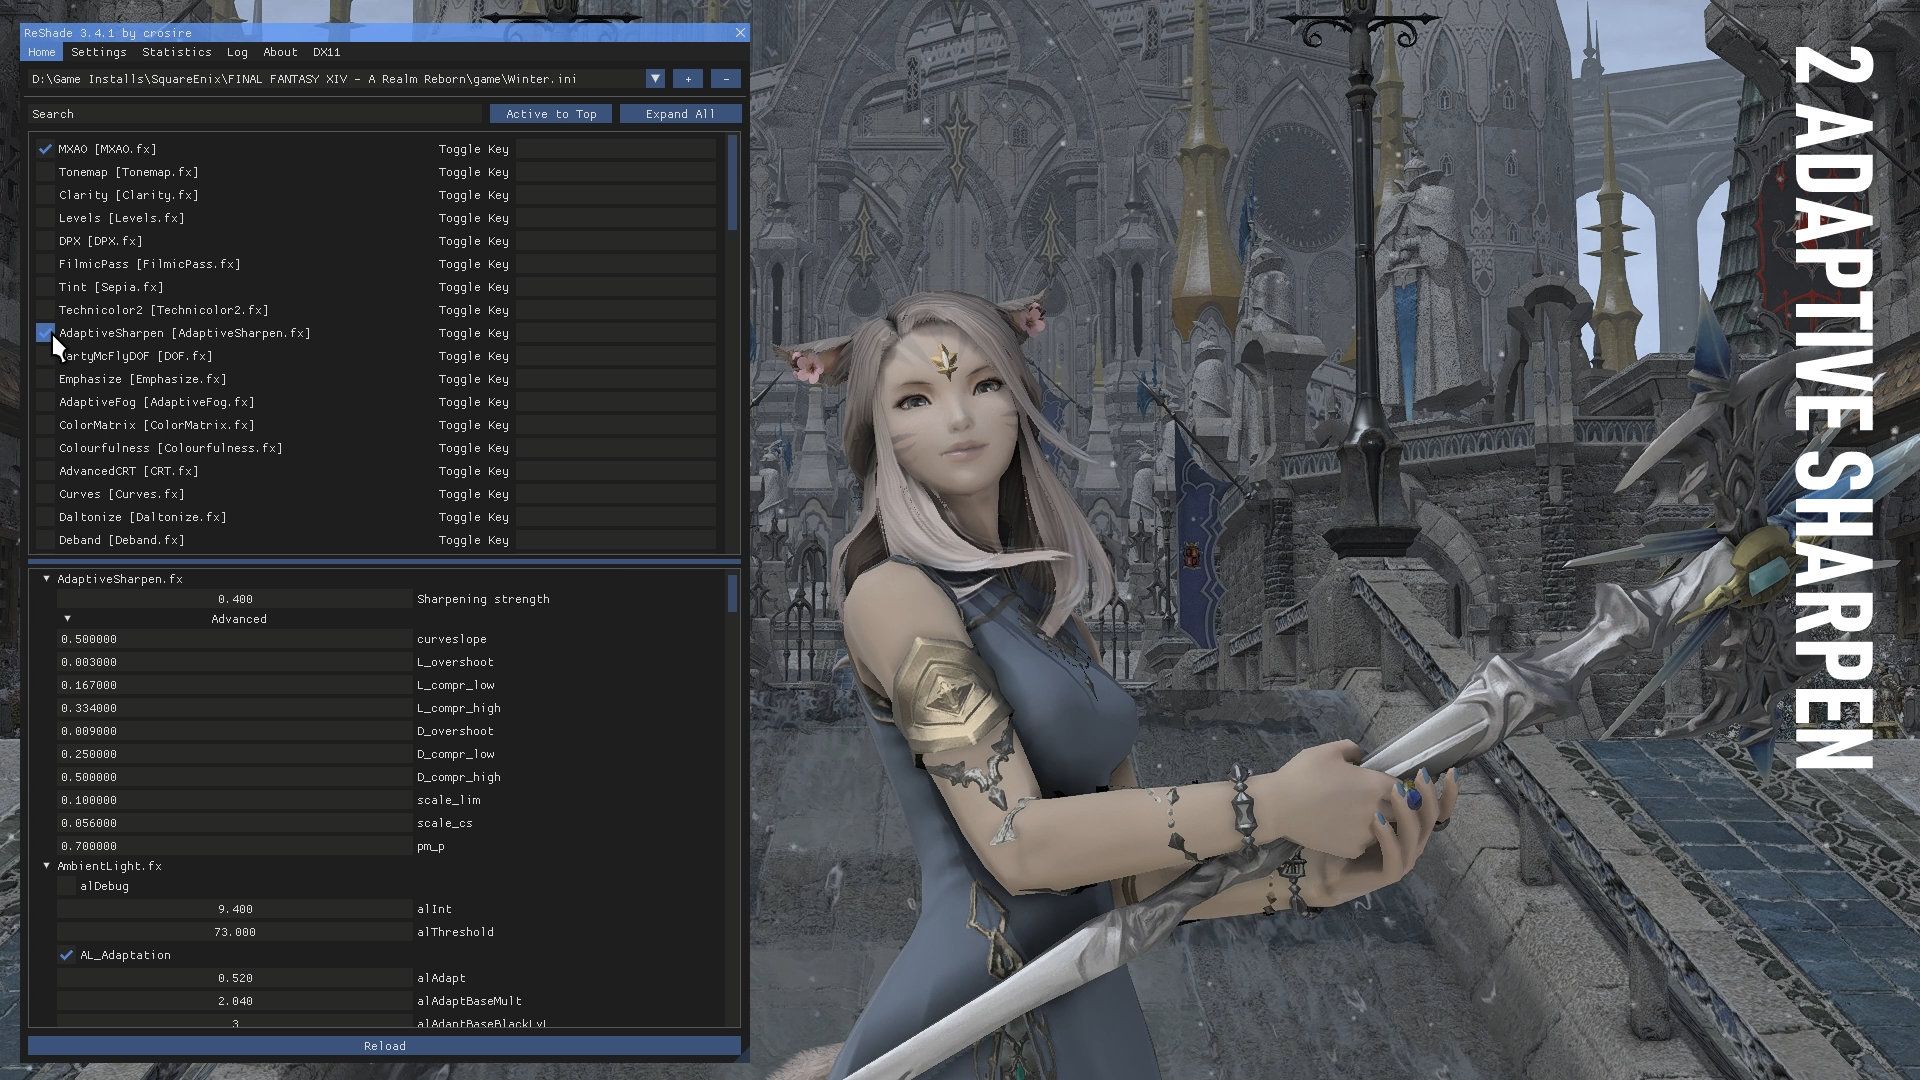Click the Search input field

255,114
